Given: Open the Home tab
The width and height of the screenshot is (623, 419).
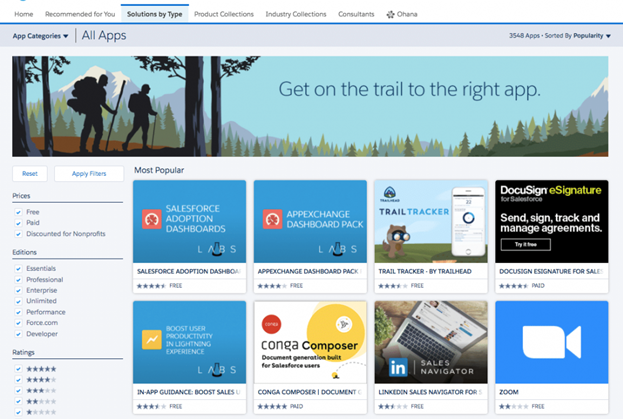Looking at the screenshot, I should point(24,14).
